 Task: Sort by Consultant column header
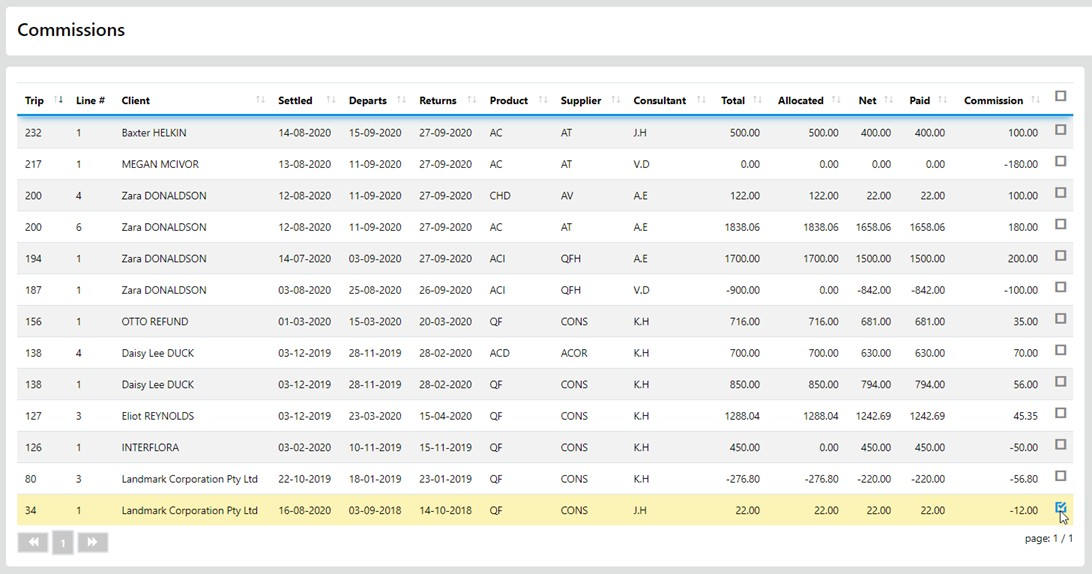click(701, 100)
